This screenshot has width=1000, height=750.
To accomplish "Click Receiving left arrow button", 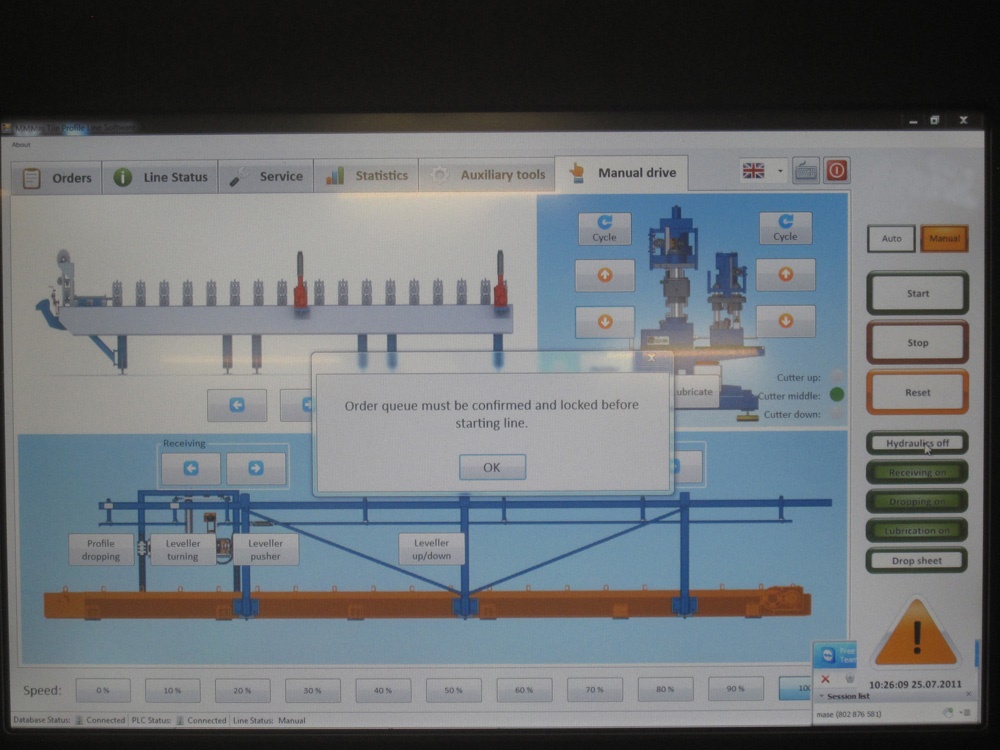I will [191, 468].
